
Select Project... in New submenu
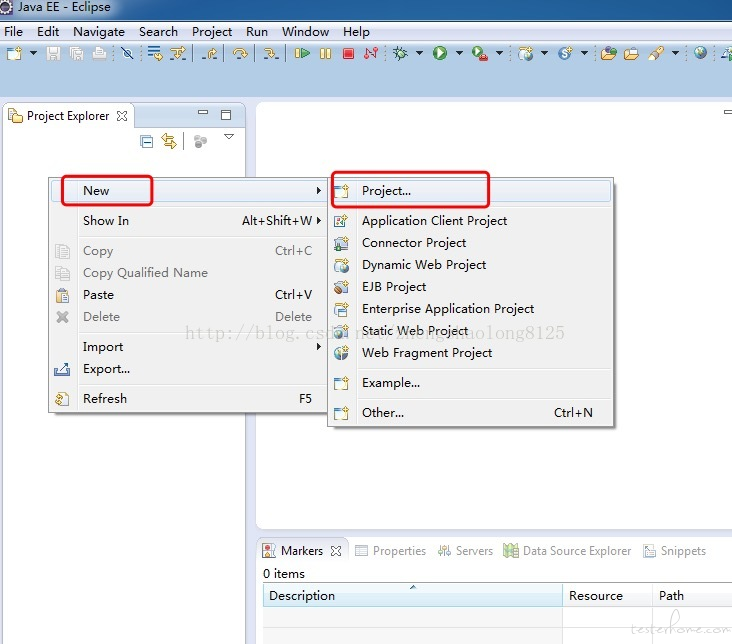[x=471, y=191]
